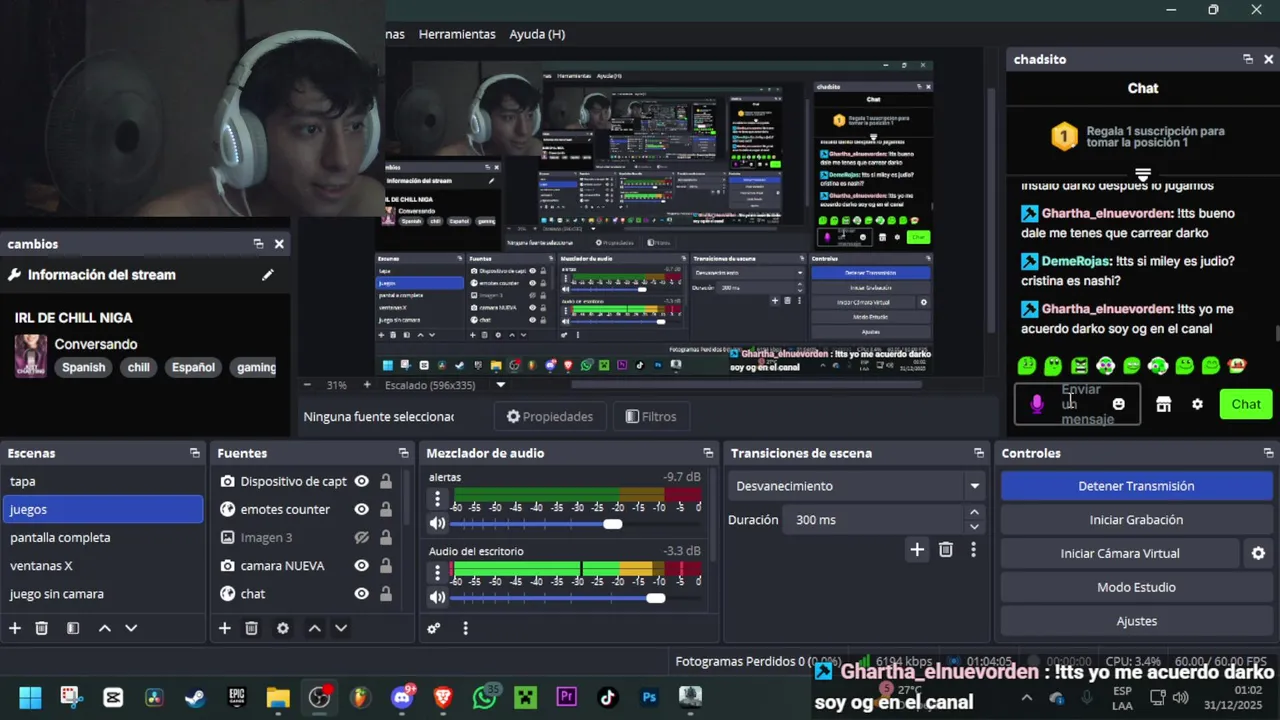Click Iniciar Grabación button
Image resolution: width=1280 pixels, height=720 pixels.
[1136, 520]
